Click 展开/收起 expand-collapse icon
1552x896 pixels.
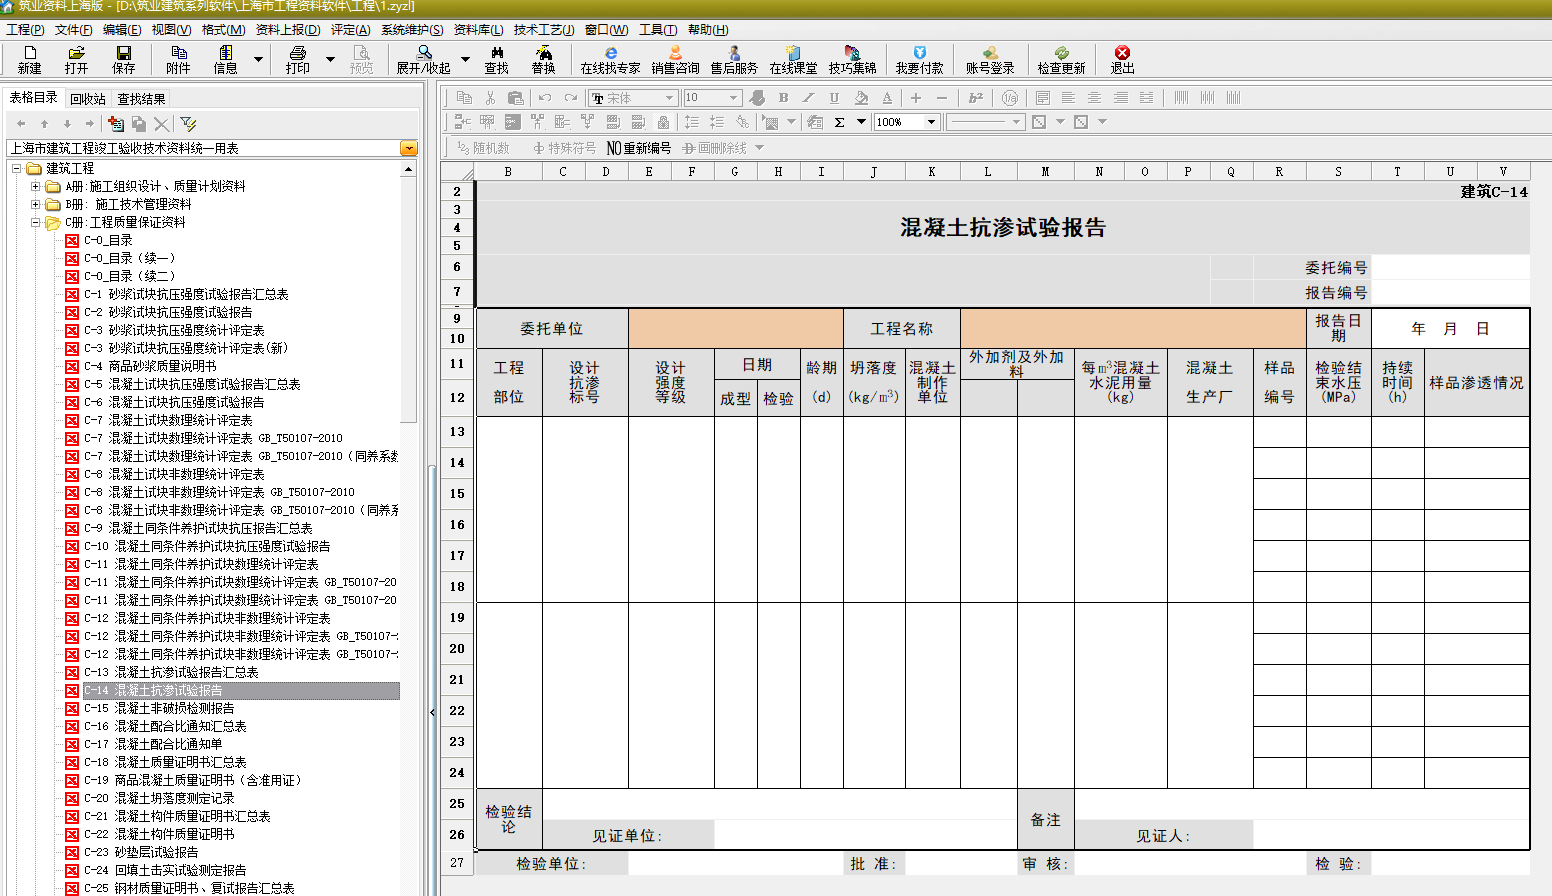tap(424, 60)
